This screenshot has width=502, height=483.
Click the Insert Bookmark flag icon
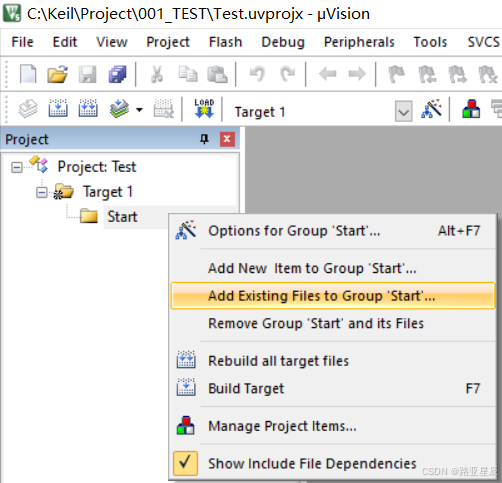(x=397, y=74)
